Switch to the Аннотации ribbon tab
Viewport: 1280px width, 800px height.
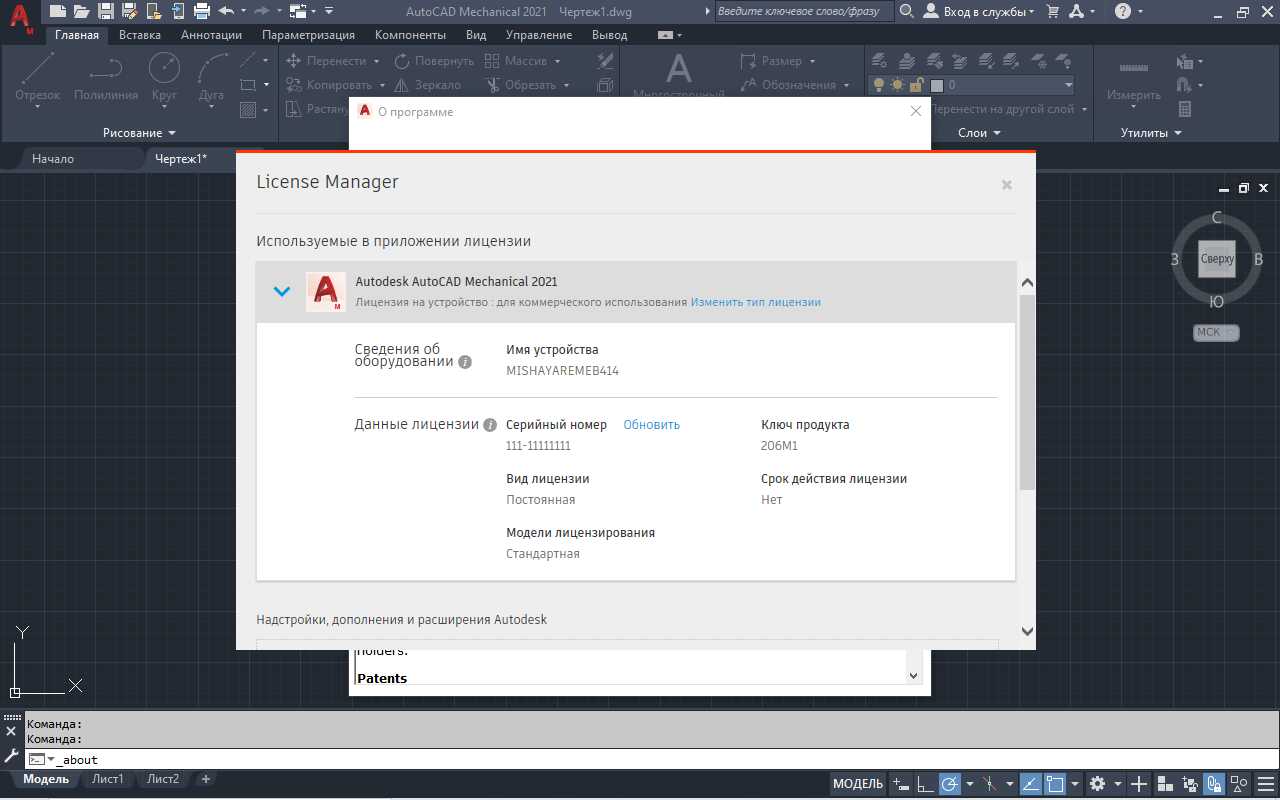[x=211, y=35]
